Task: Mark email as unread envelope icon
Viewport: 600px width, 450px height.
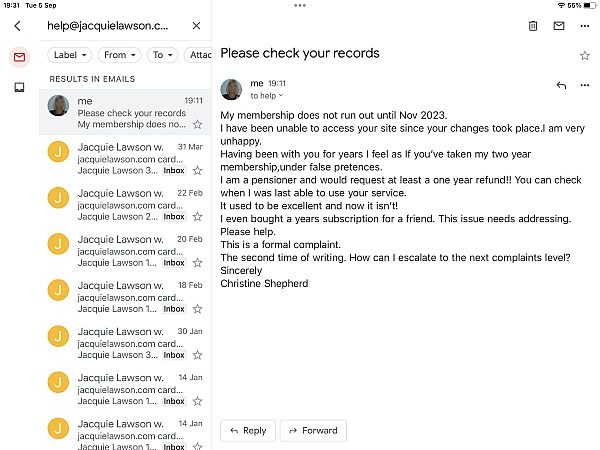Action: coord(559,26)
